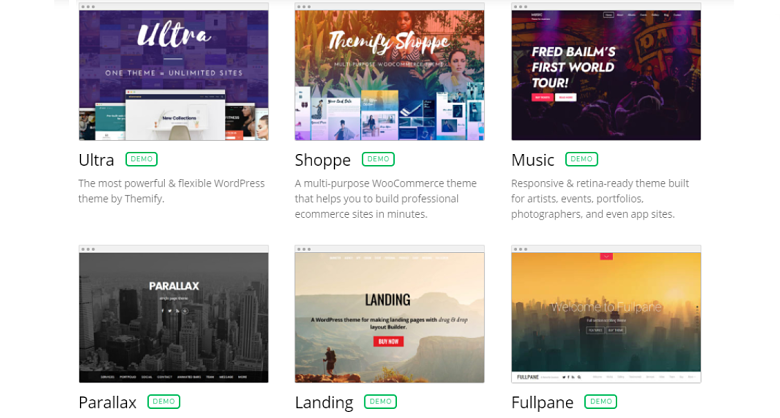This screenshot has height=418, width=780.
Task: Open the Parallax theme preview thumbnail
Action: [x=174, y=314]
